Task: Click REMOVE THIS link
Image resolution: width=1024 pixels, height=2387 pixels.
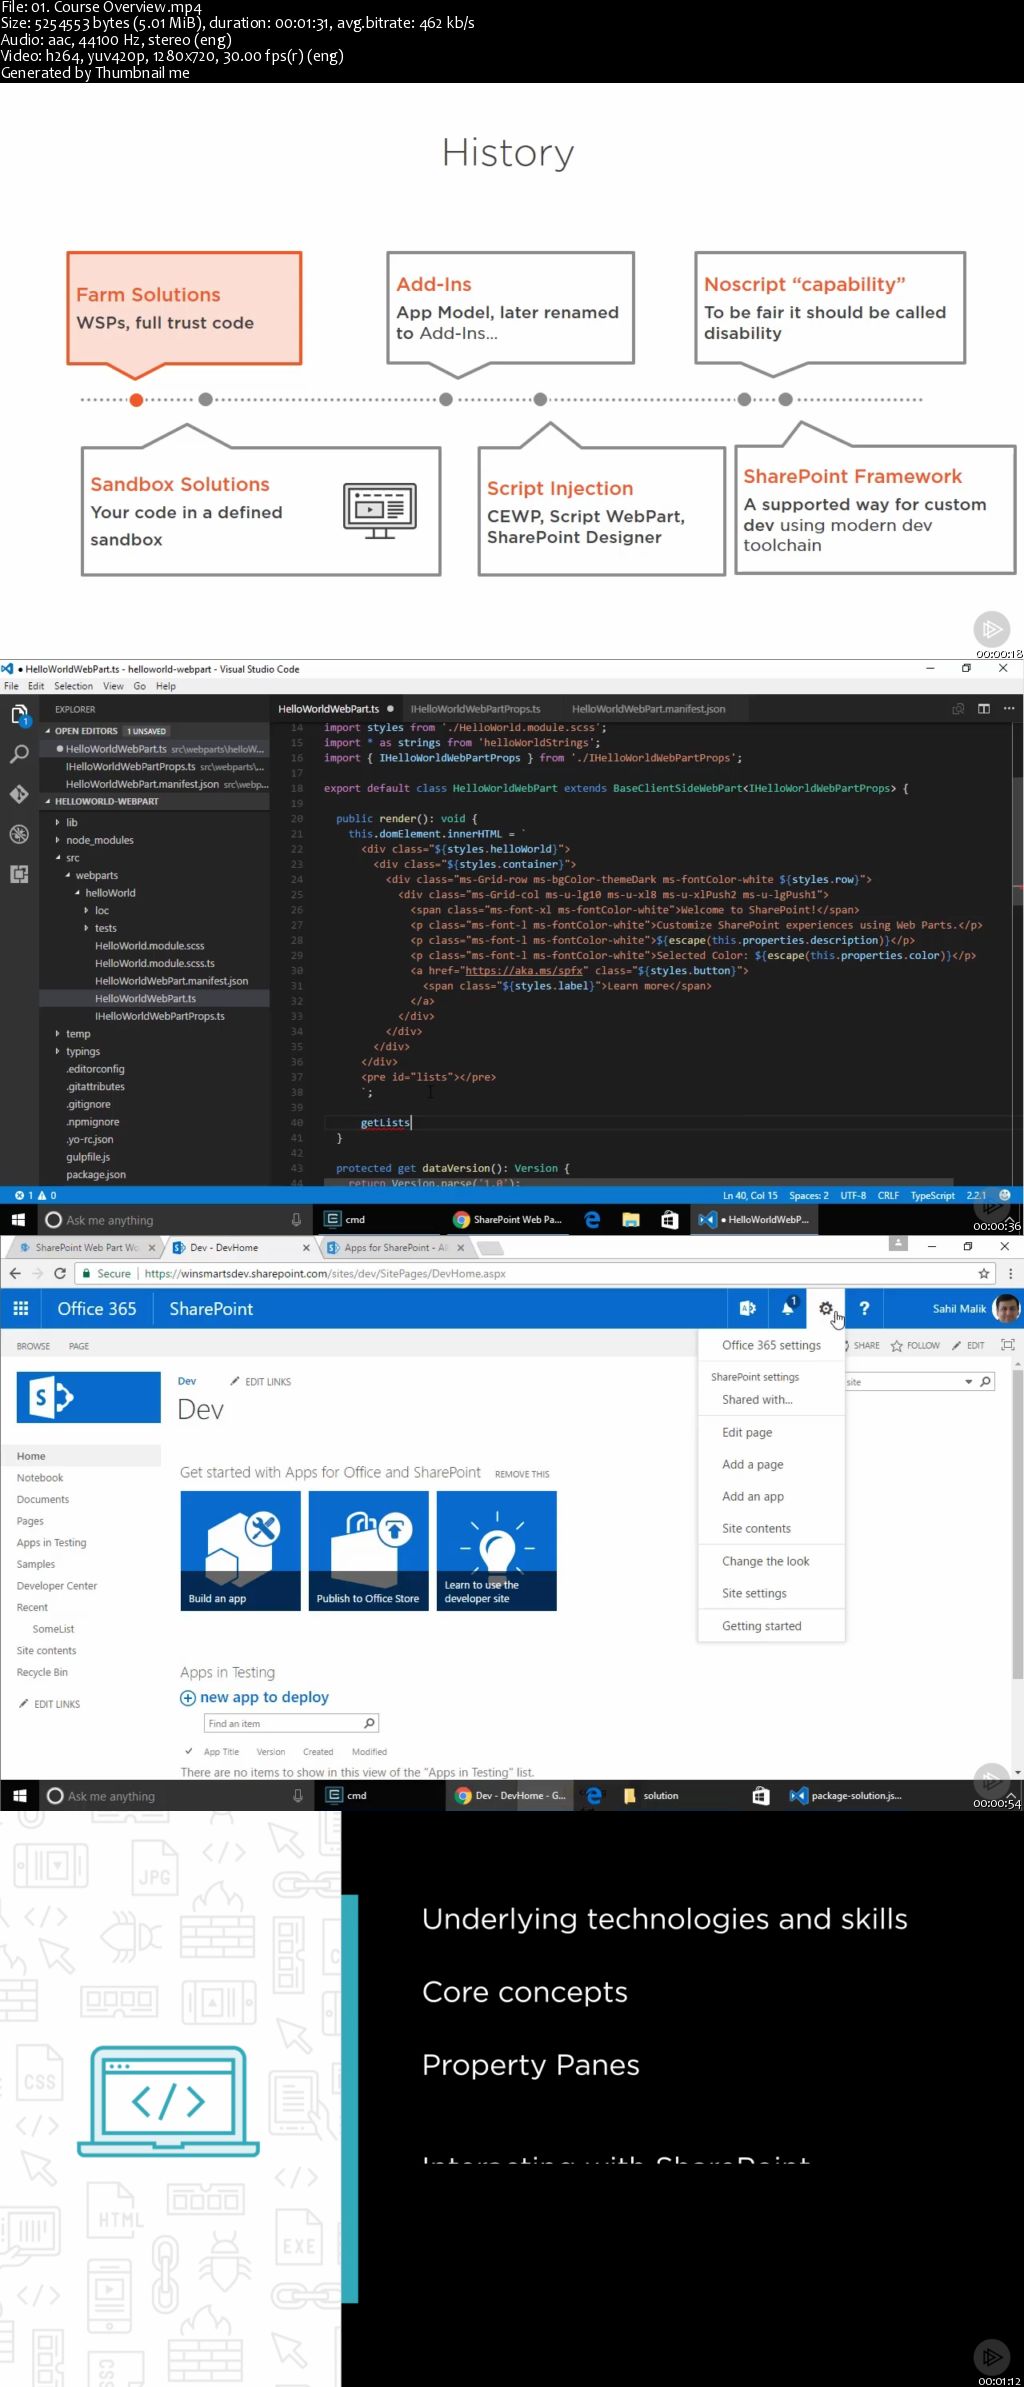Action: coord(522,1474)
